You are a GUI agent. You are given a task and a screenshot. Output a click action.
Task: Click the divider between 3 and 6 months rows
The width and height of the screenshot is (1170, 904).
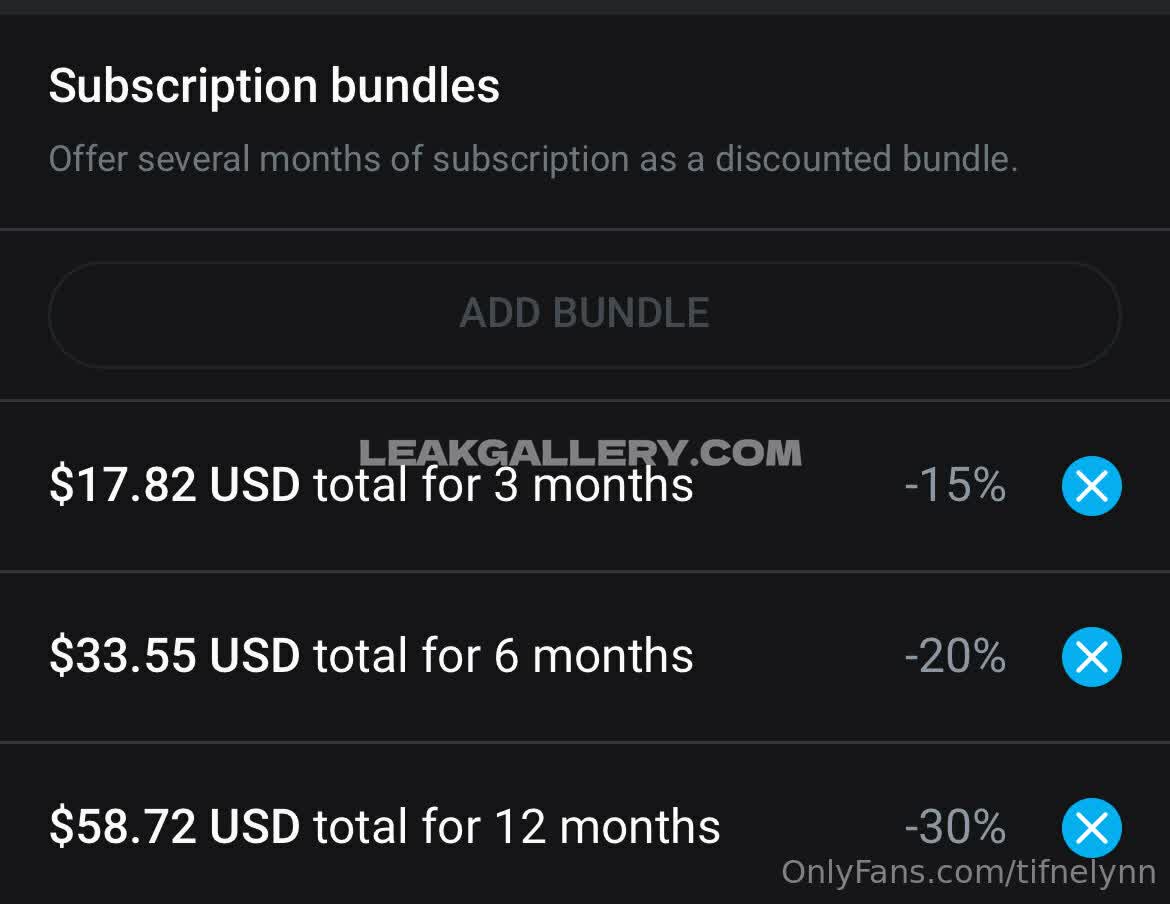[x=585, y=572]
